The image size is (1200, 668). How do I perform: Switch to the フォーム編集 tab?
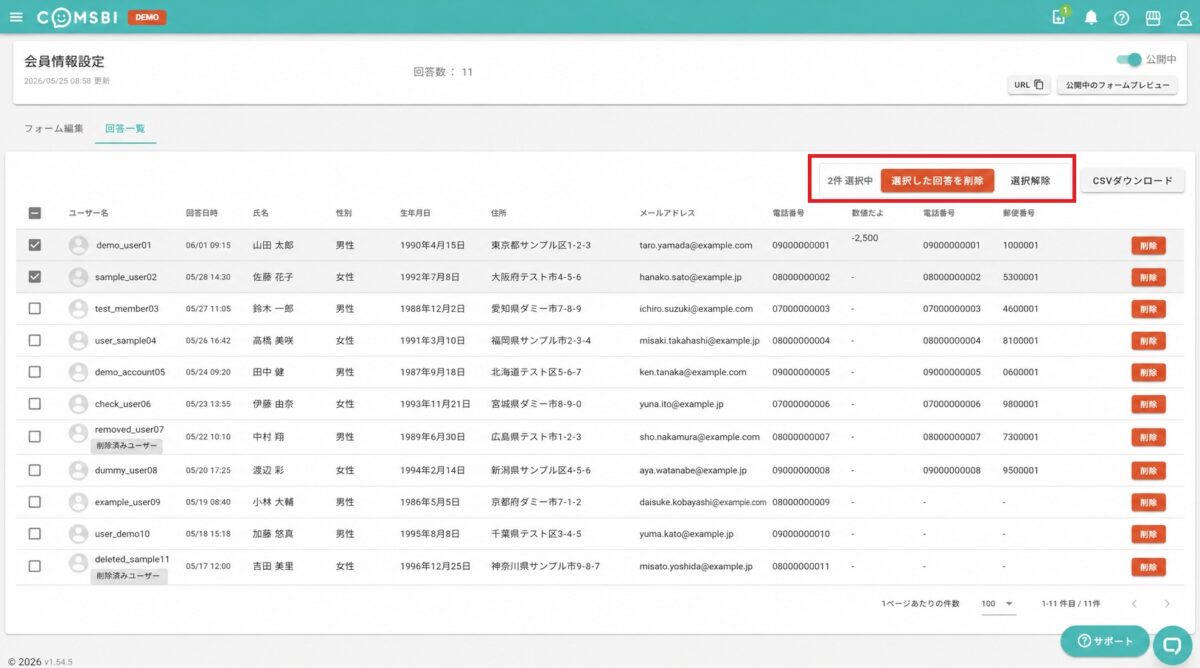coord(54,129)
